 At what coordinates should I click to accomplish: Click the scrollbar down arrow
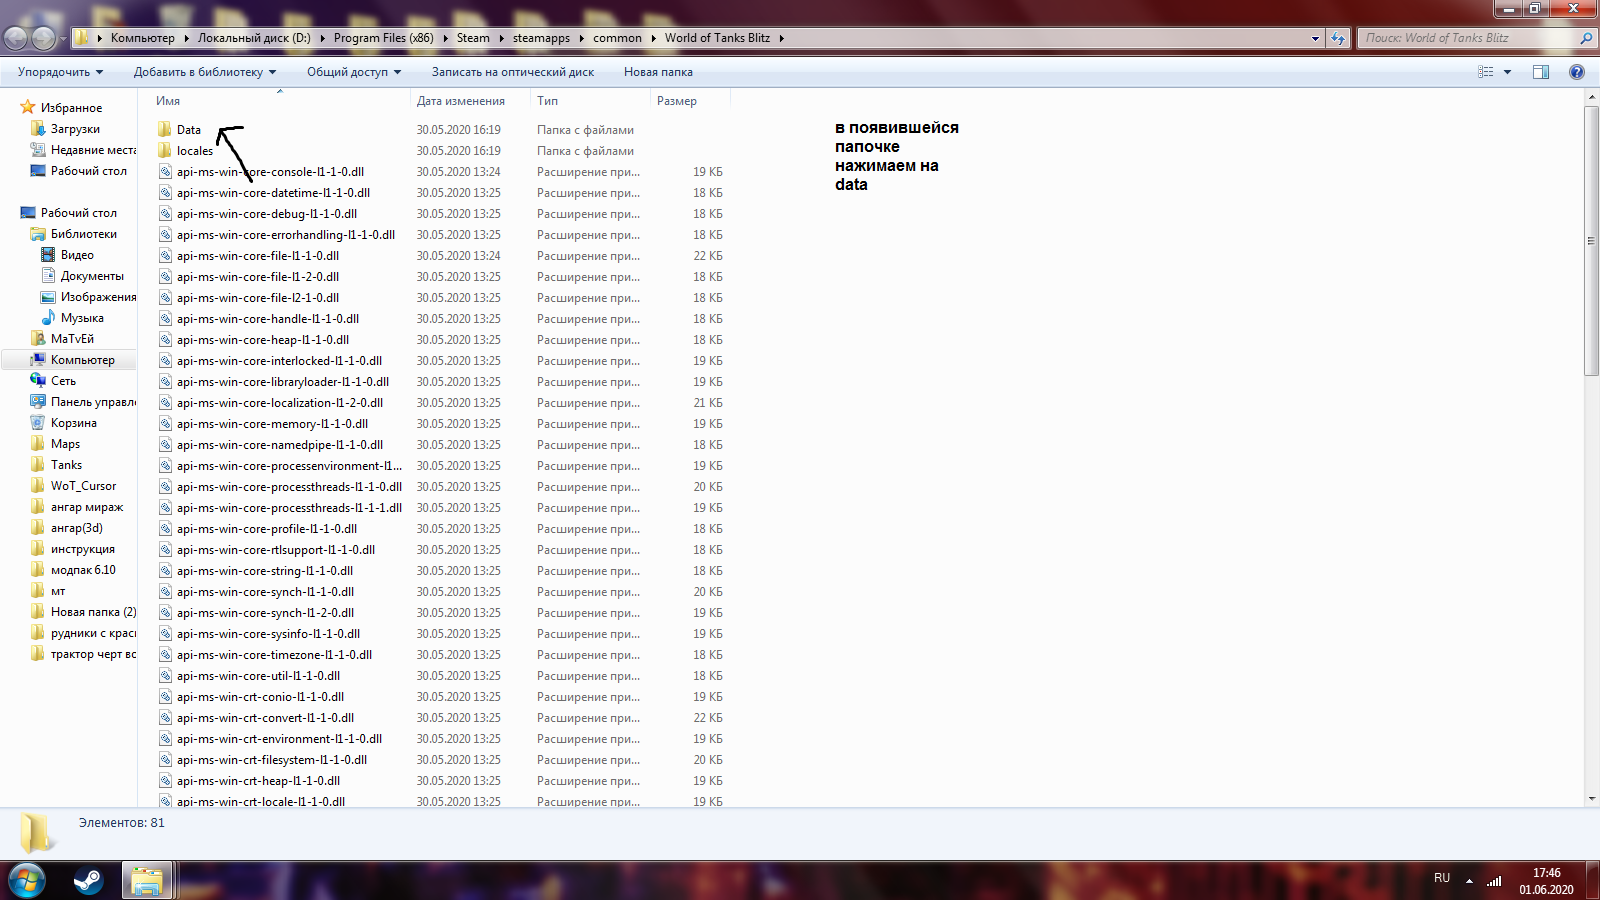1591,799
